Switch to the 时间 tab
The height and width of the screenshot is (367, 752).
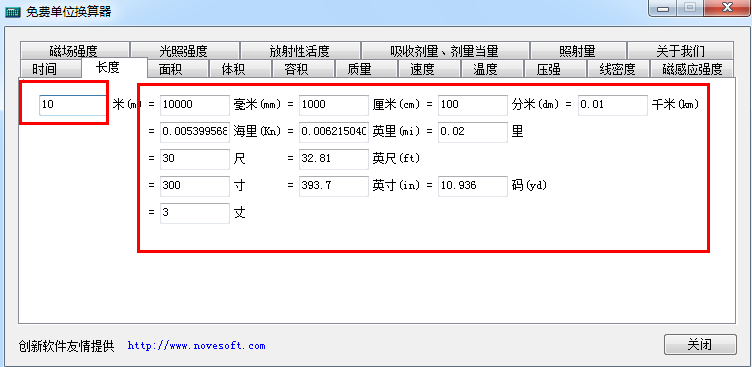[51, 69]
